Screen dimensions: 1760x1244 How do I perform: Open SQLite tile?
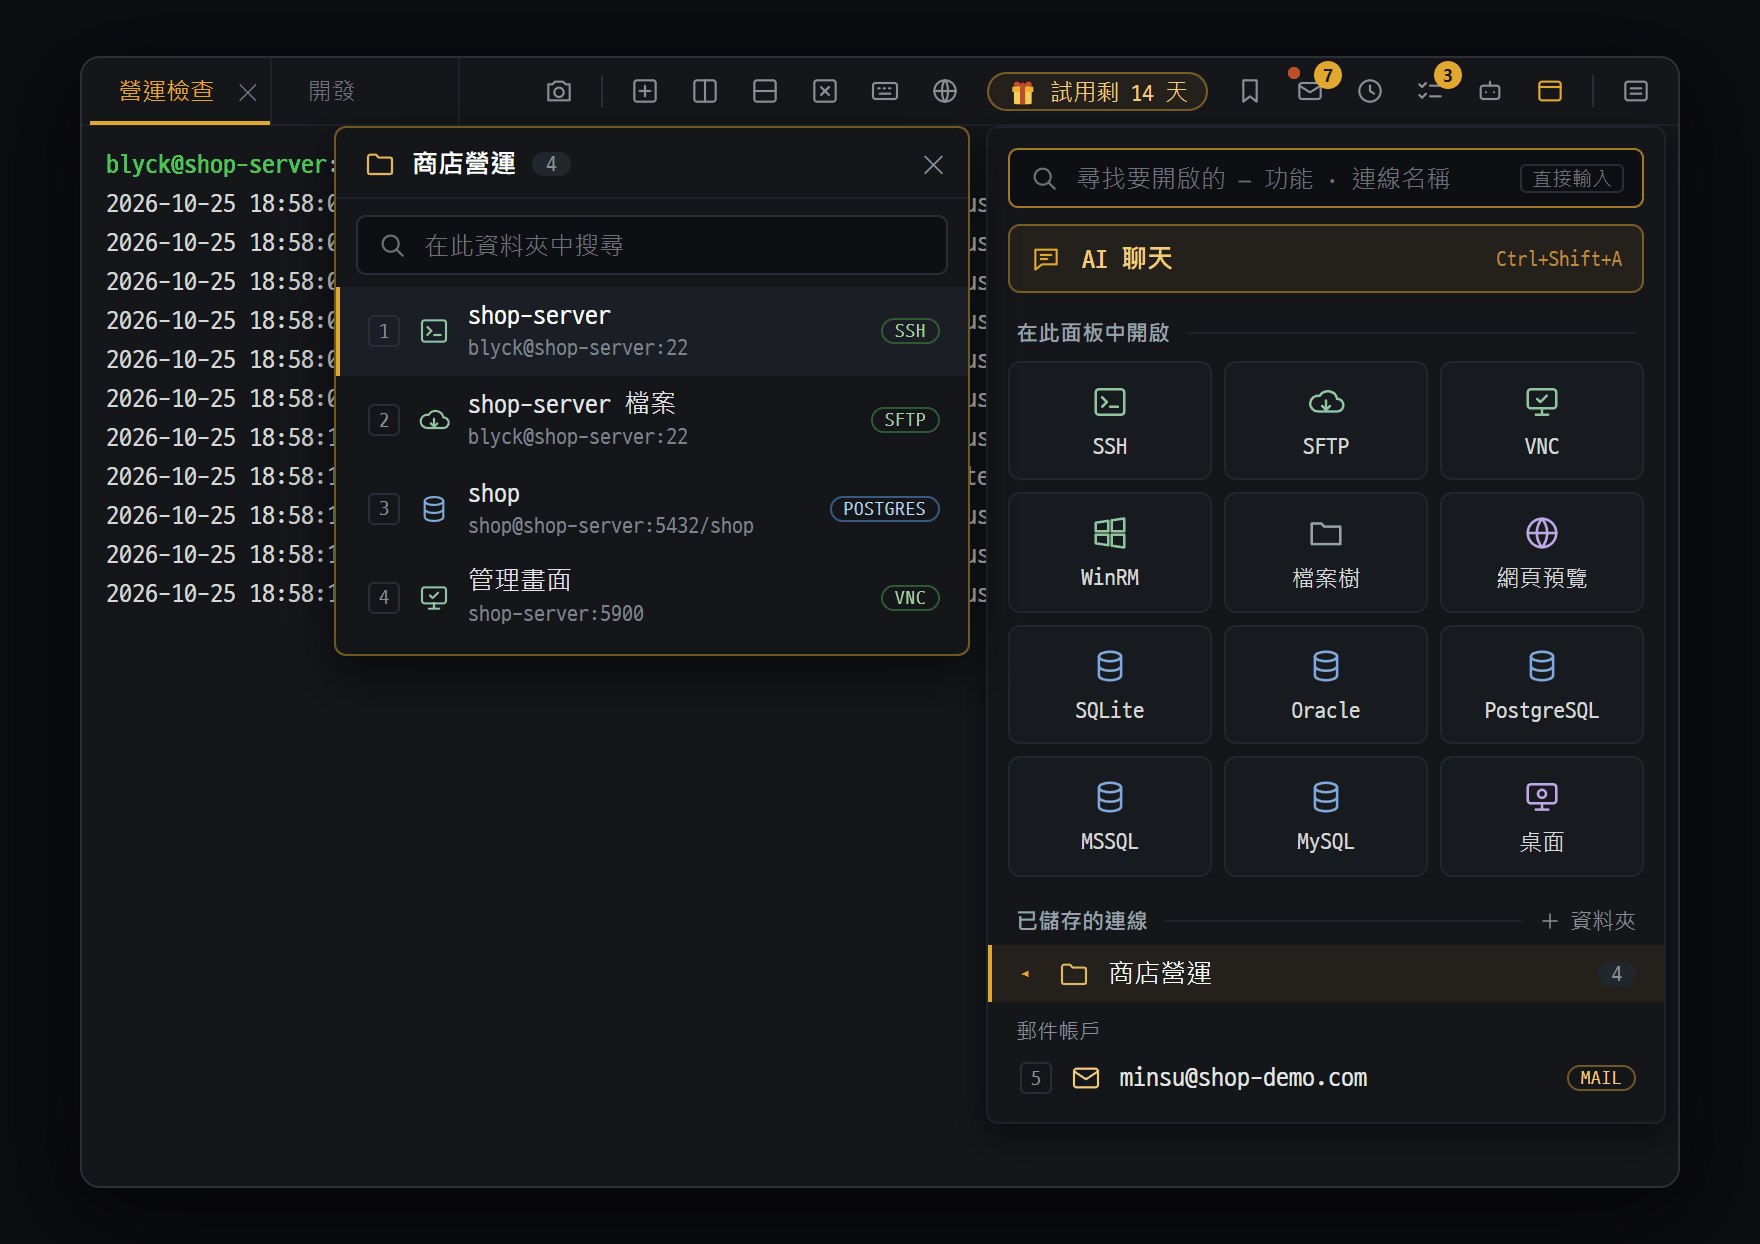(x=1110, y=685)
